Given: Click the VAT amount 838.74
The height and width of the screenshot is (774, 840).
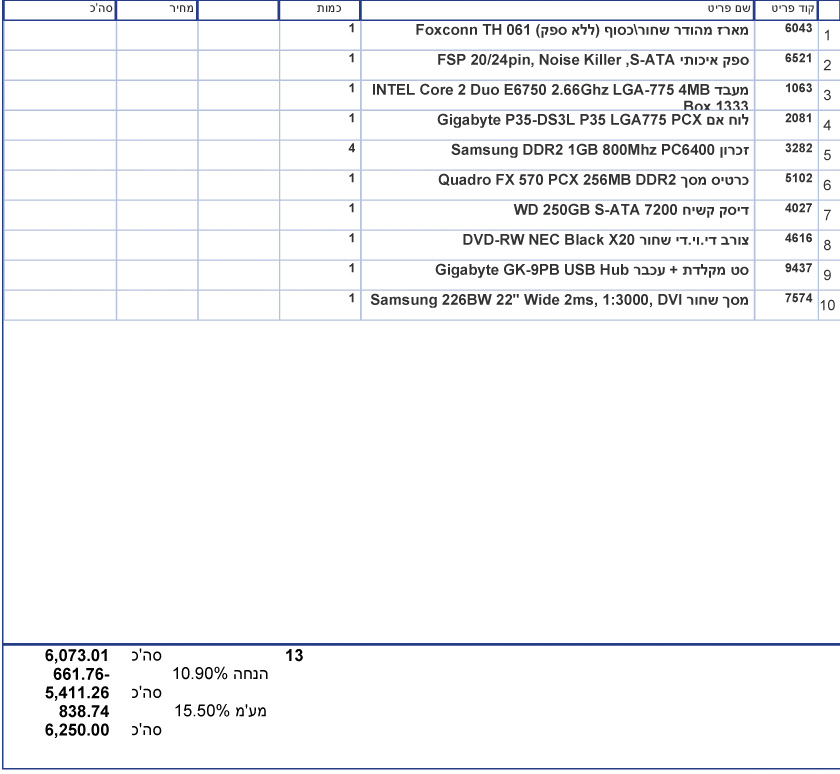Looking at the screenshot, I should pos(84,712).
